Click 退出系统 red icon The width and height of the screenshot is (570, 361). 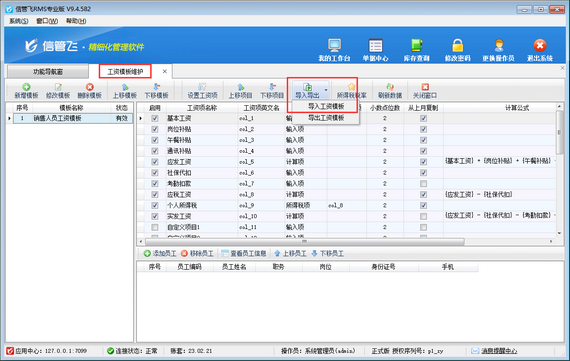point(540,46)
